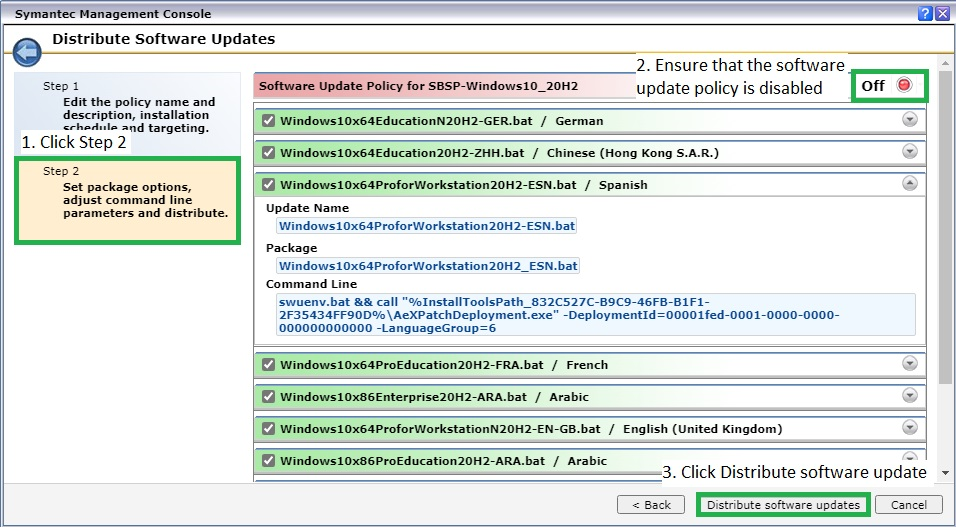Uncheck Windows10x64EducationN20H2-GER.bat German checkbox
The width and height of the screenshot is (956, 527).
[x=268, y=121]
